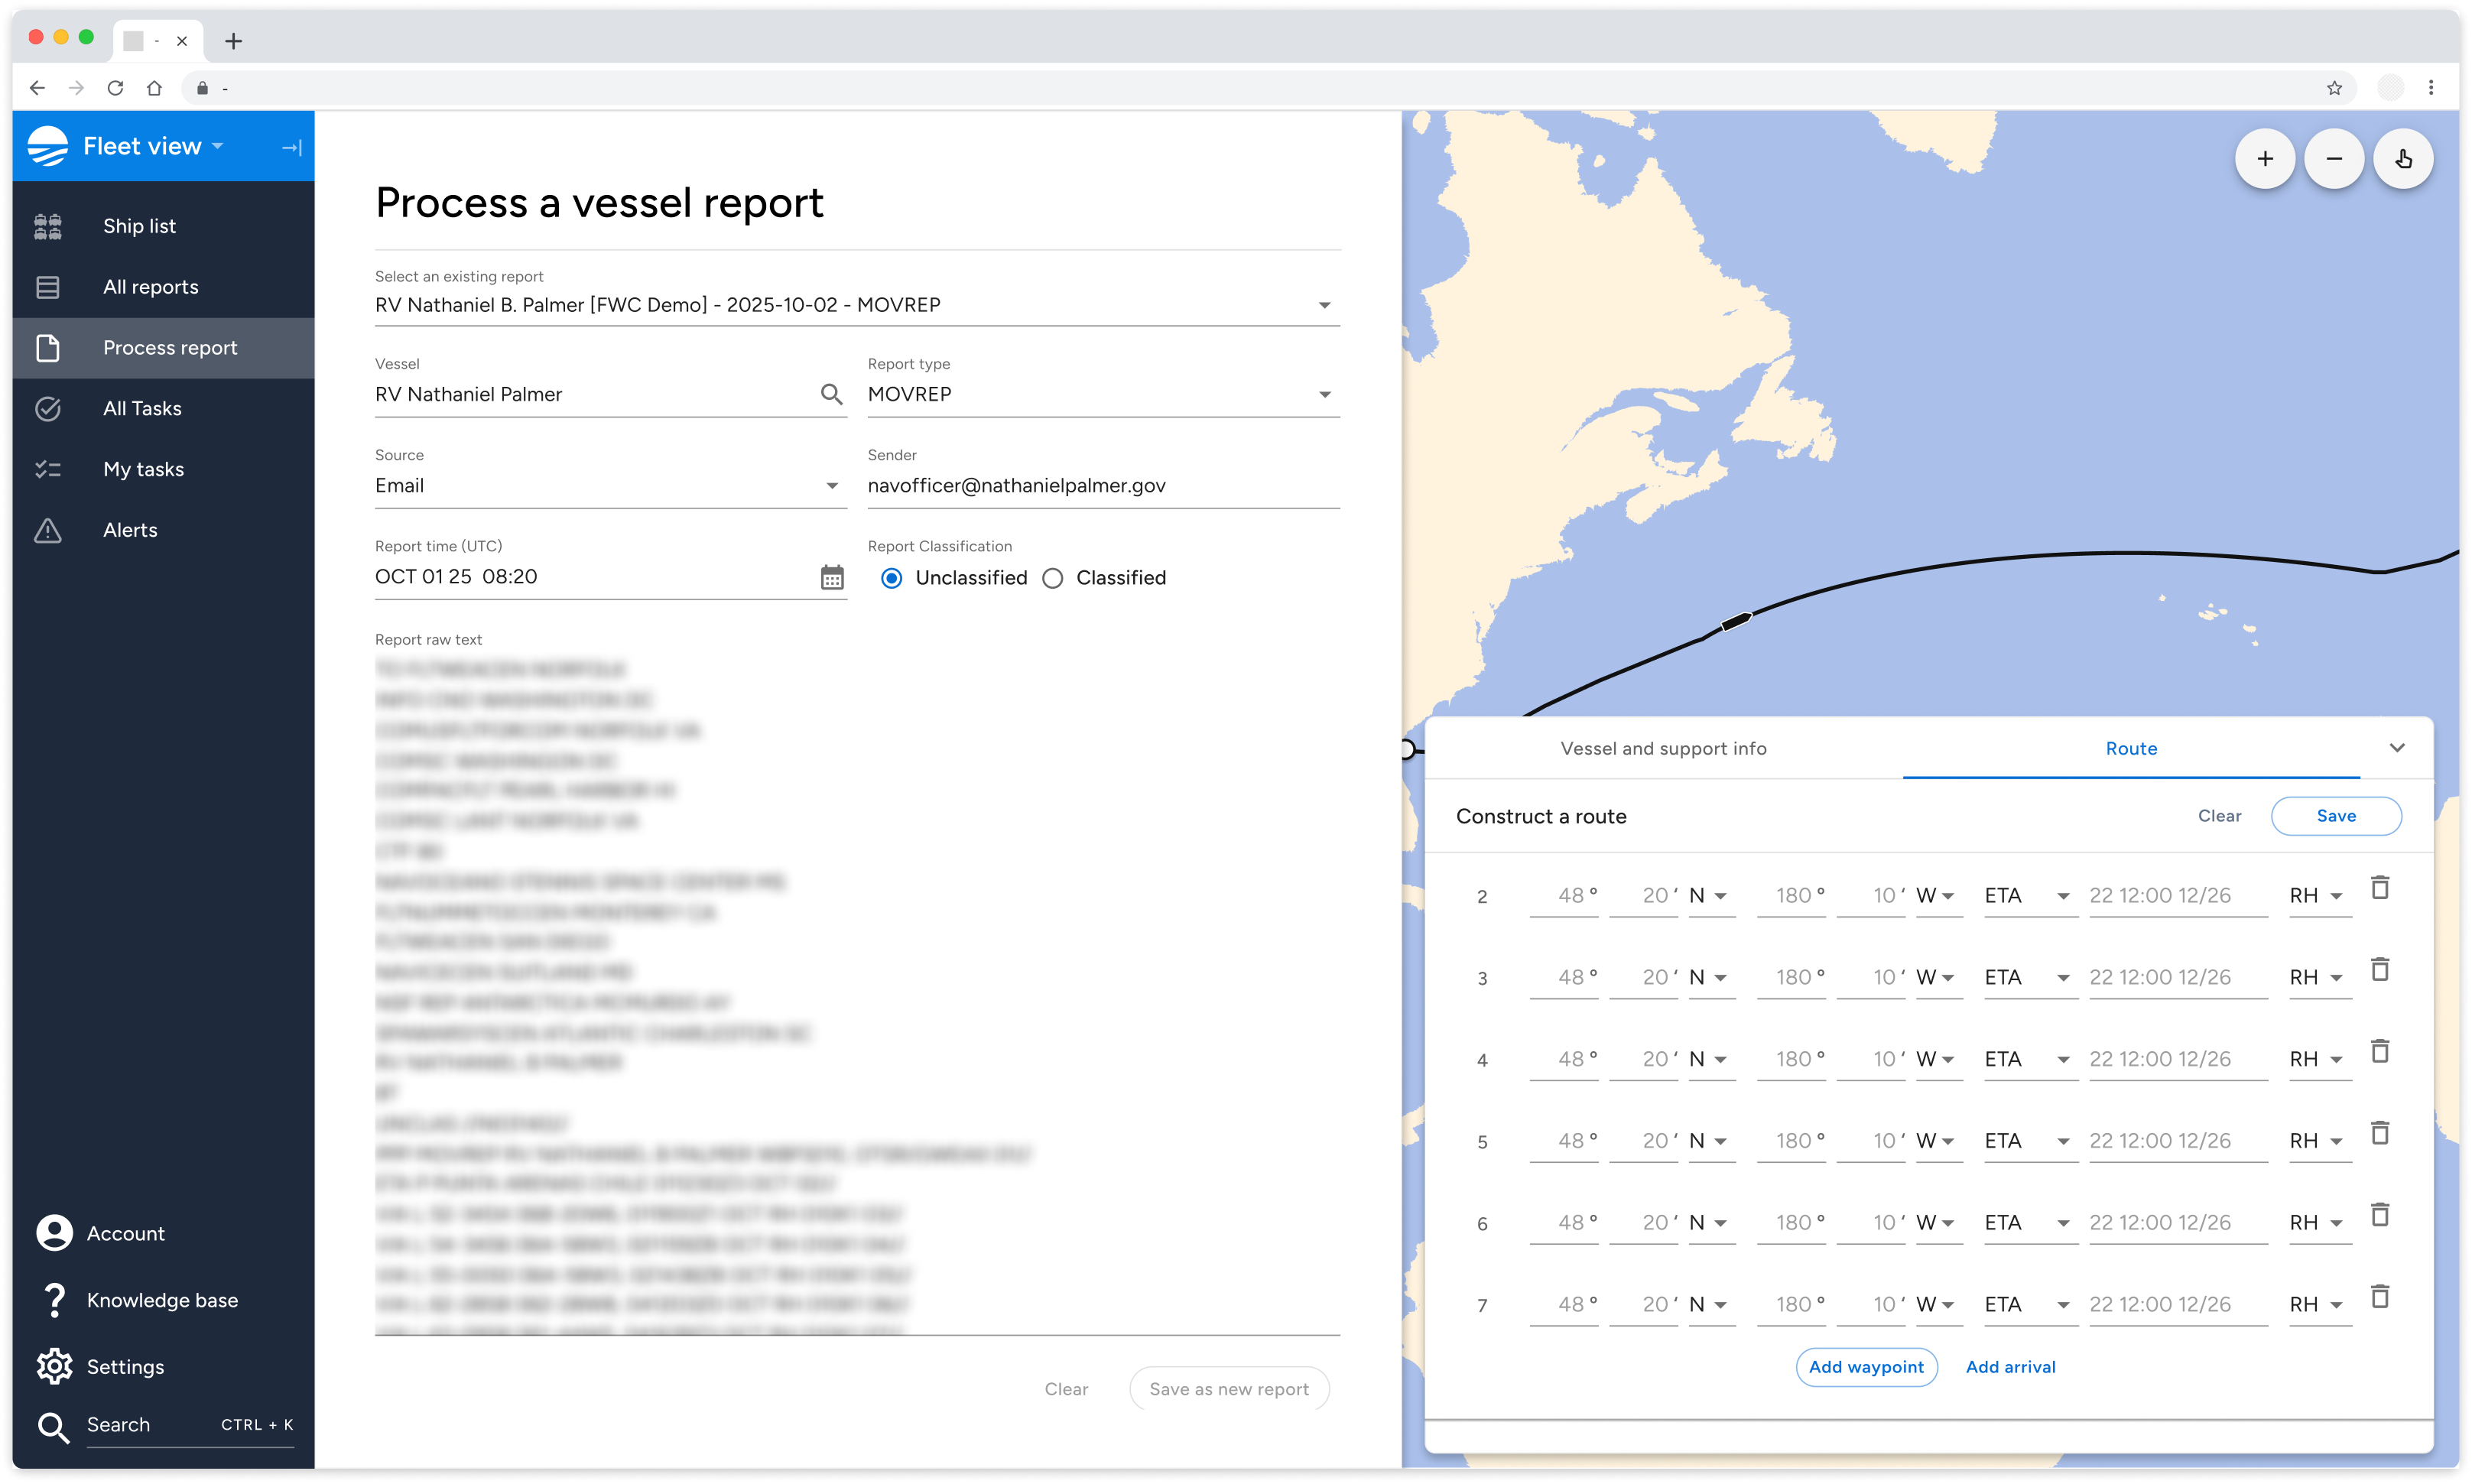Click the vessel search magnifying glass
Viewport: 2472px width, 1484px height.
click(831, 394)
